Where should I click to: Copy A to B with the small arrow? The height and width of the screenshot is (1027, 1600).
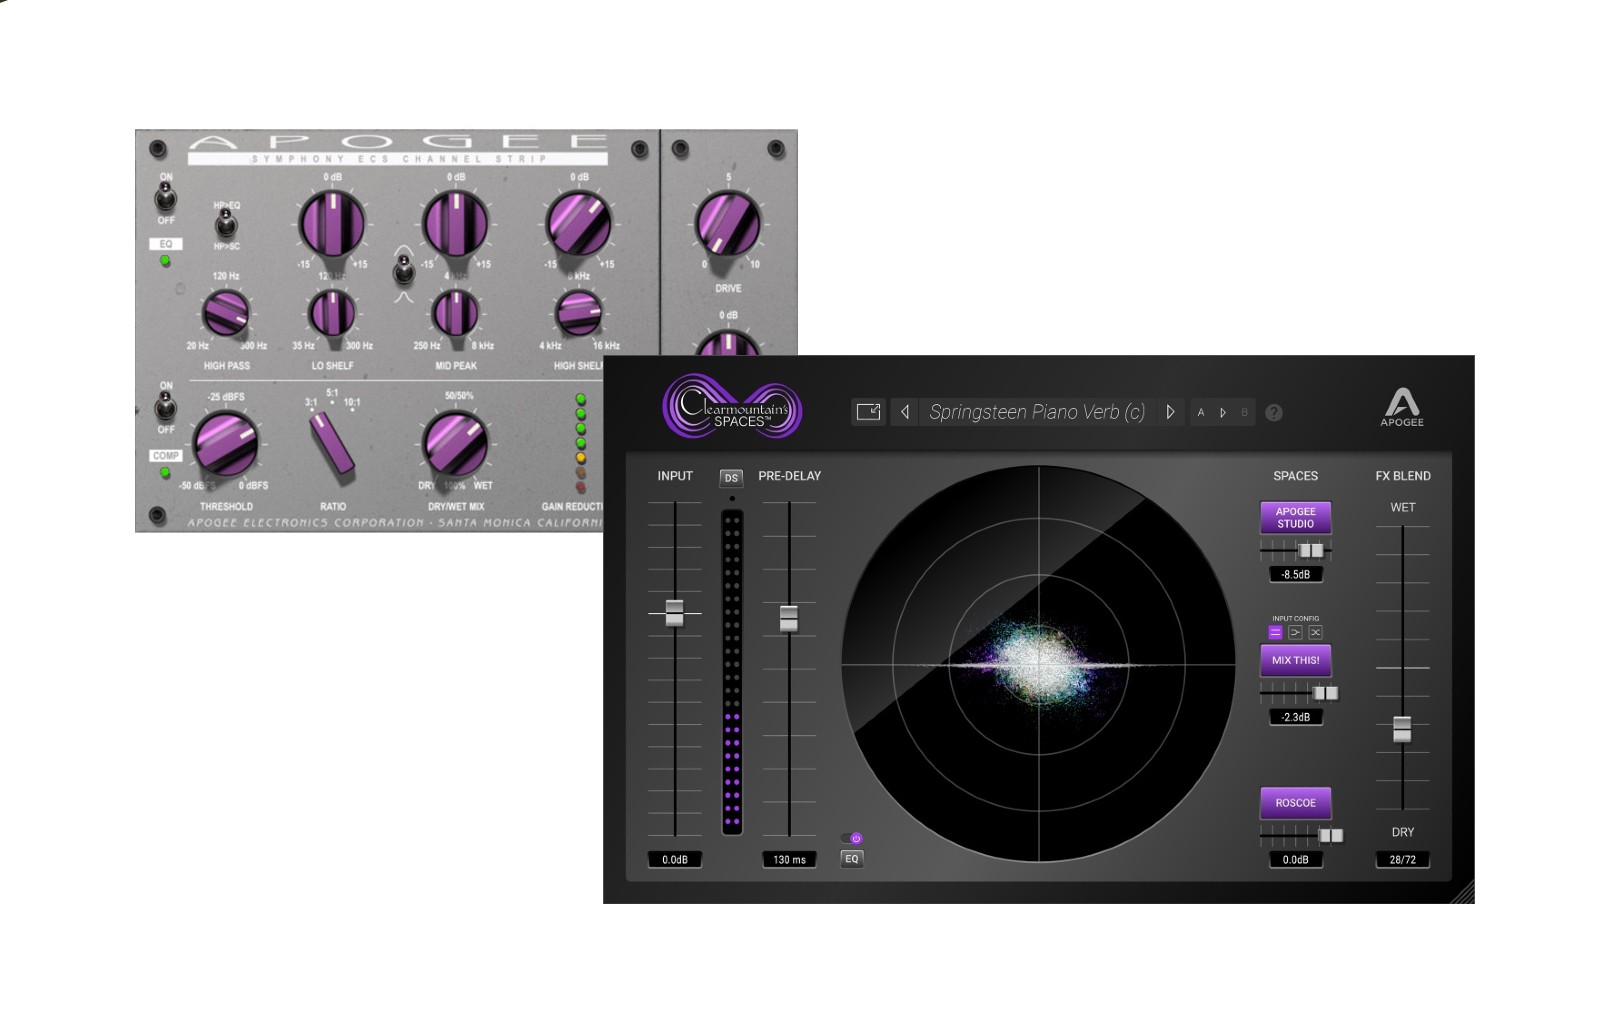click(x=1222, y=412)
